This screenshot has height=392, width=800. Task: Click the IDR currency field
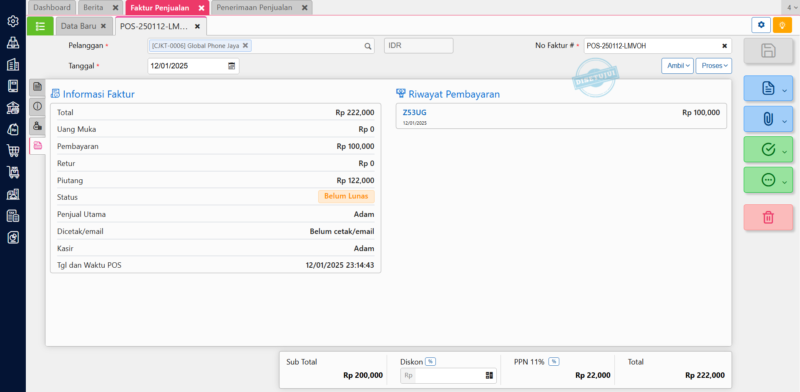tap(418, 46)
